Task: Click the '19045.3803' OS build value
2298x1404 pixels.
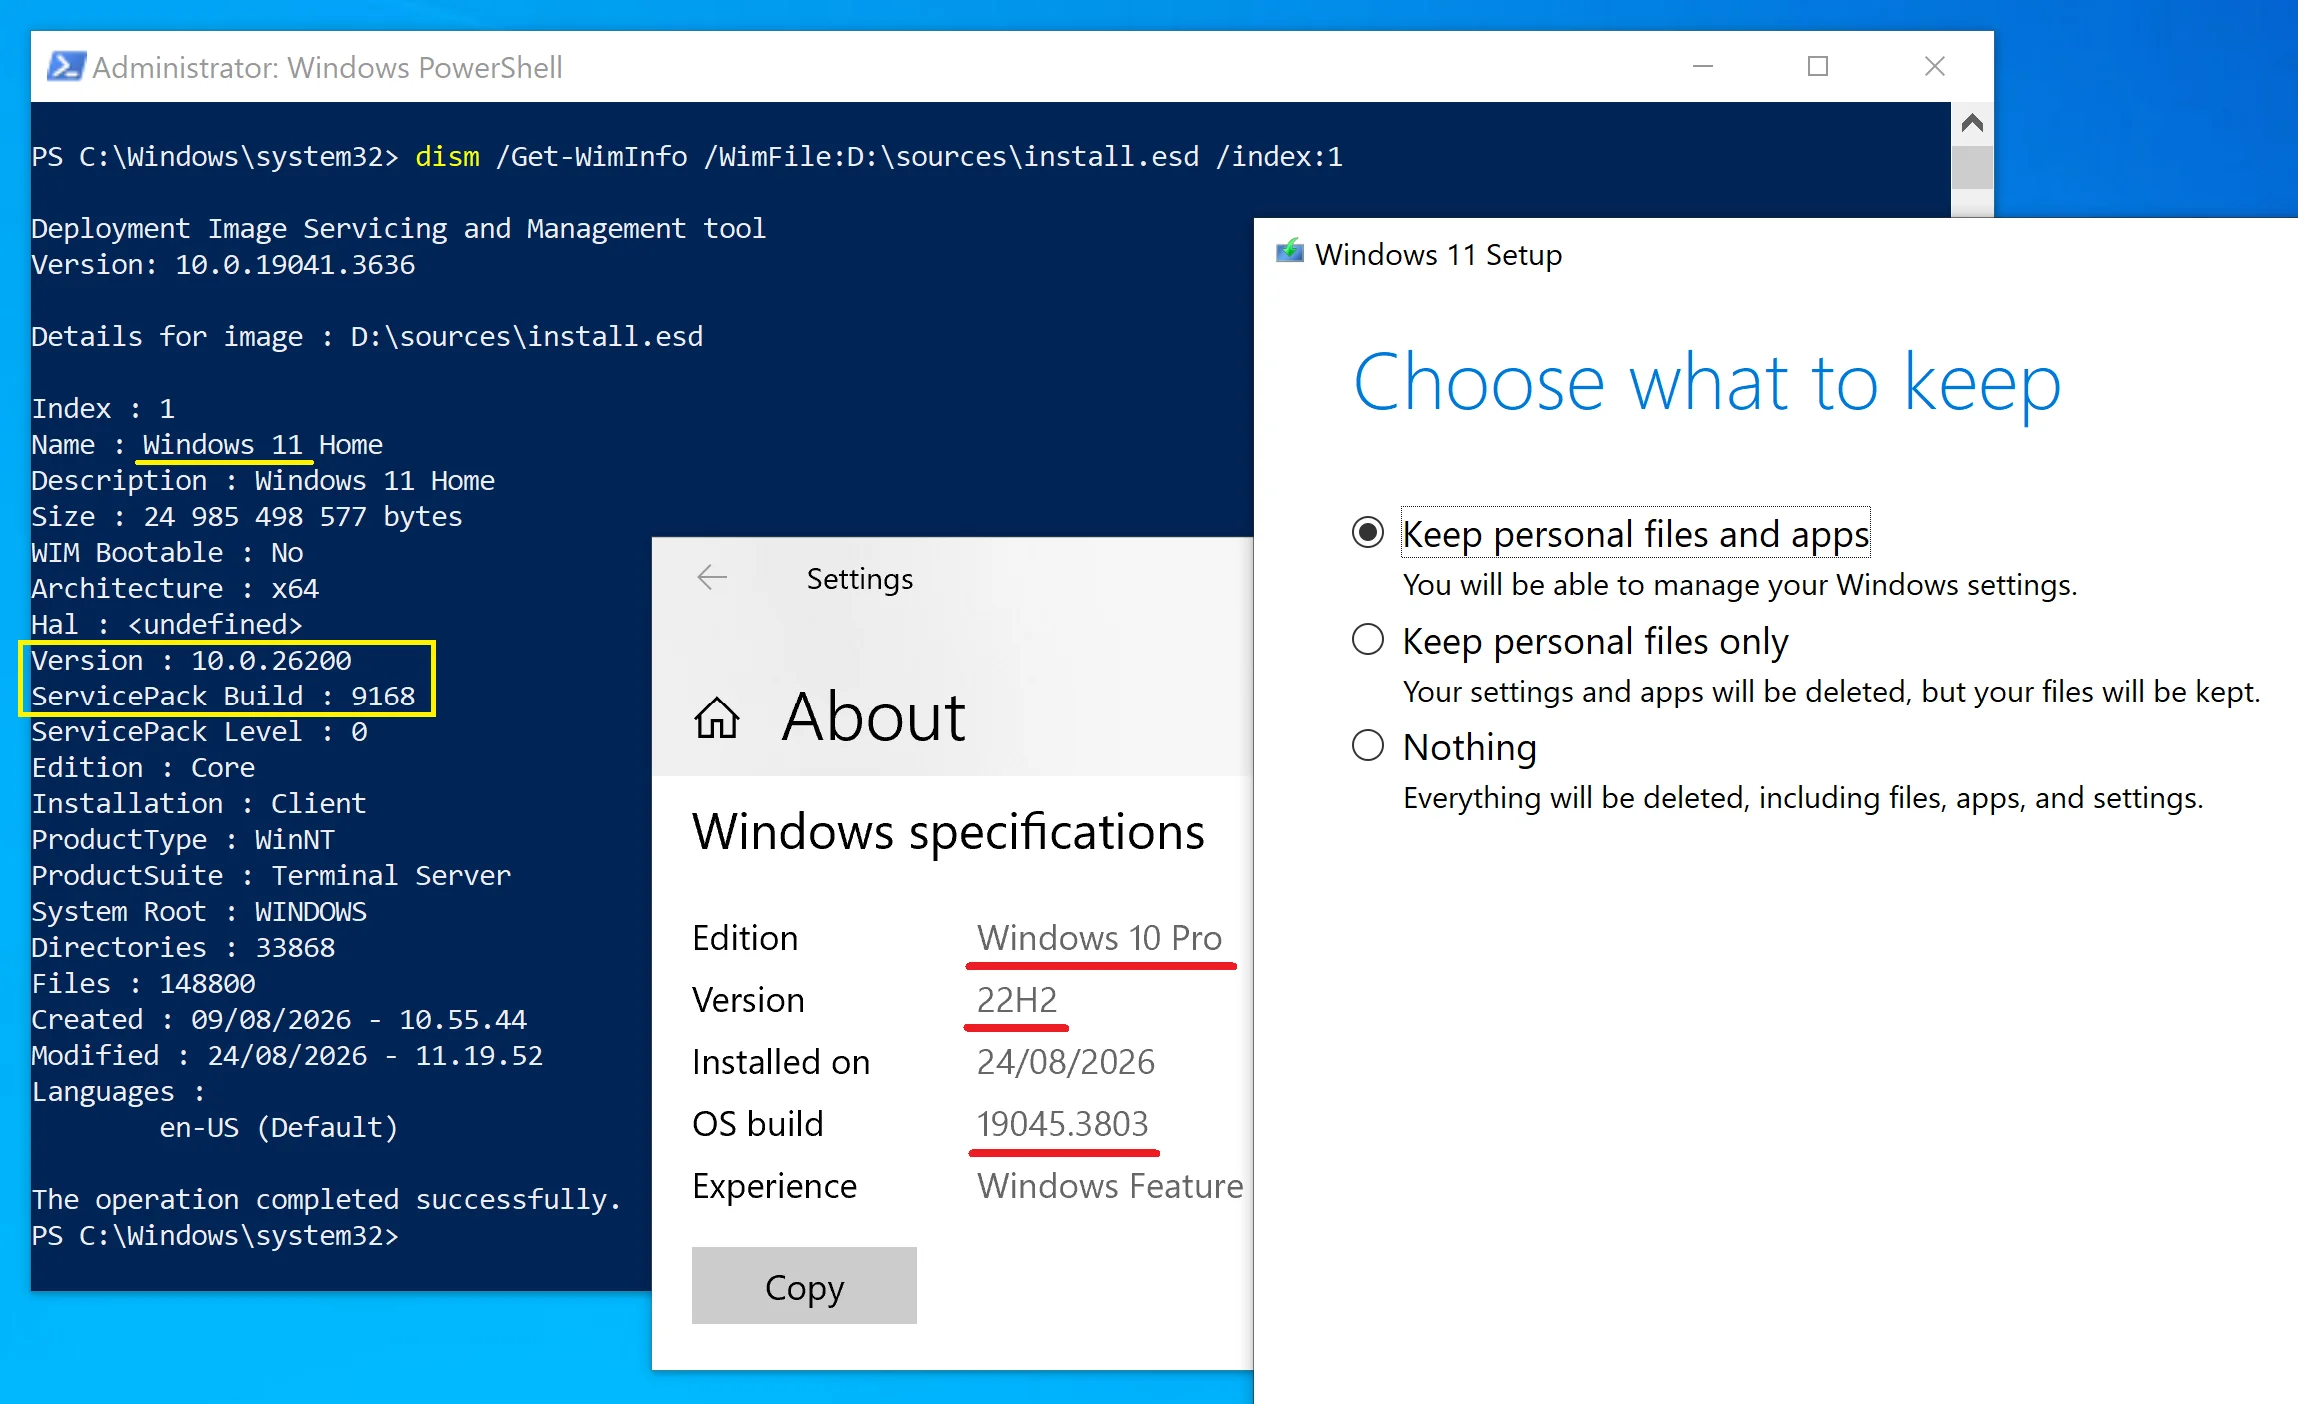Action: click(x=1063, y=1124)
